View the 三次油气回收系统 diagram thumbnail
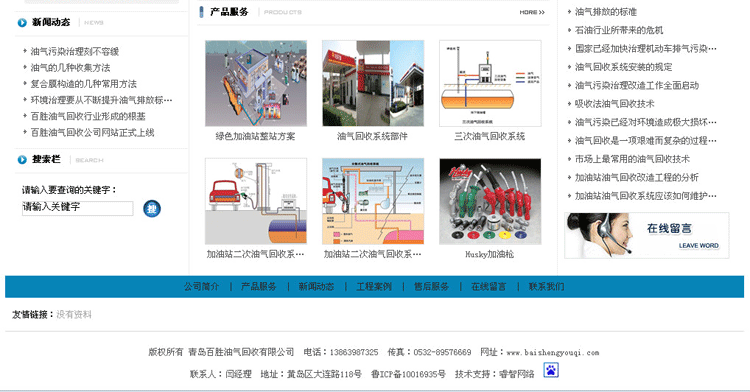750x392 pixels. pyautogui.click(x=490, y=83)
